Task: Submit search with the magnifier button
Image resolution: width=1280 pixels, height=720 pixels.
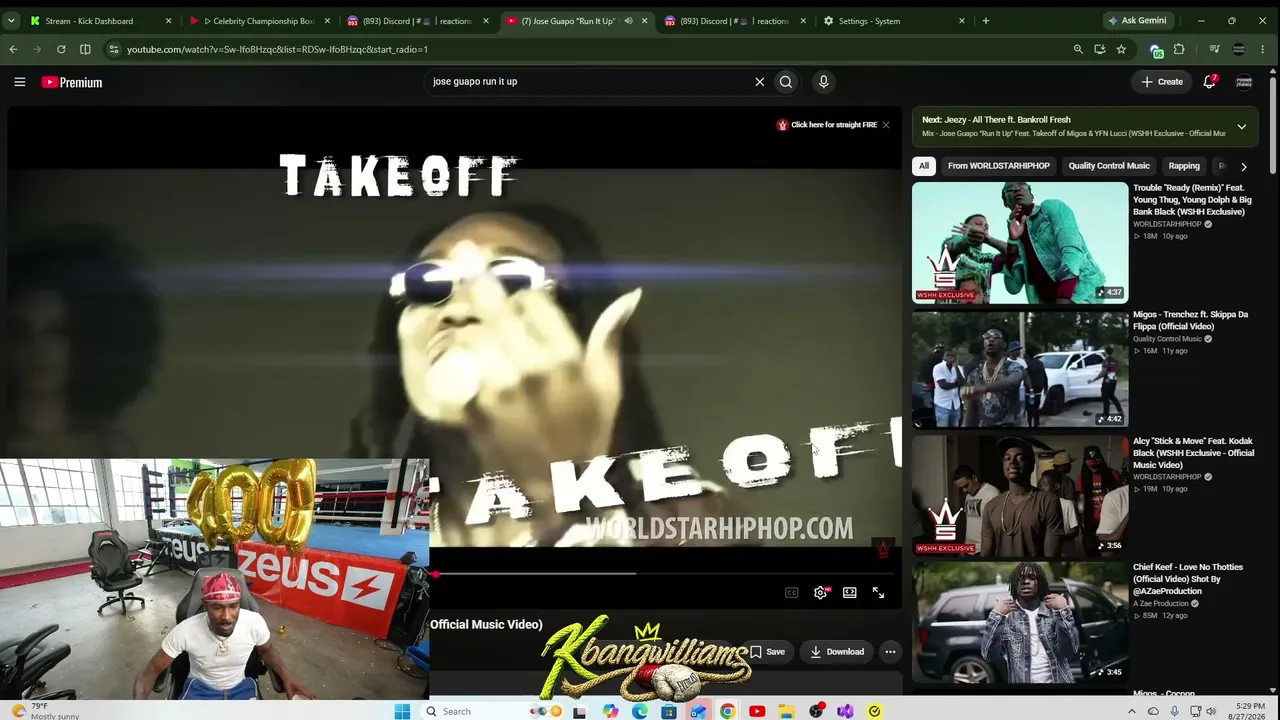Action: (786, 82)
